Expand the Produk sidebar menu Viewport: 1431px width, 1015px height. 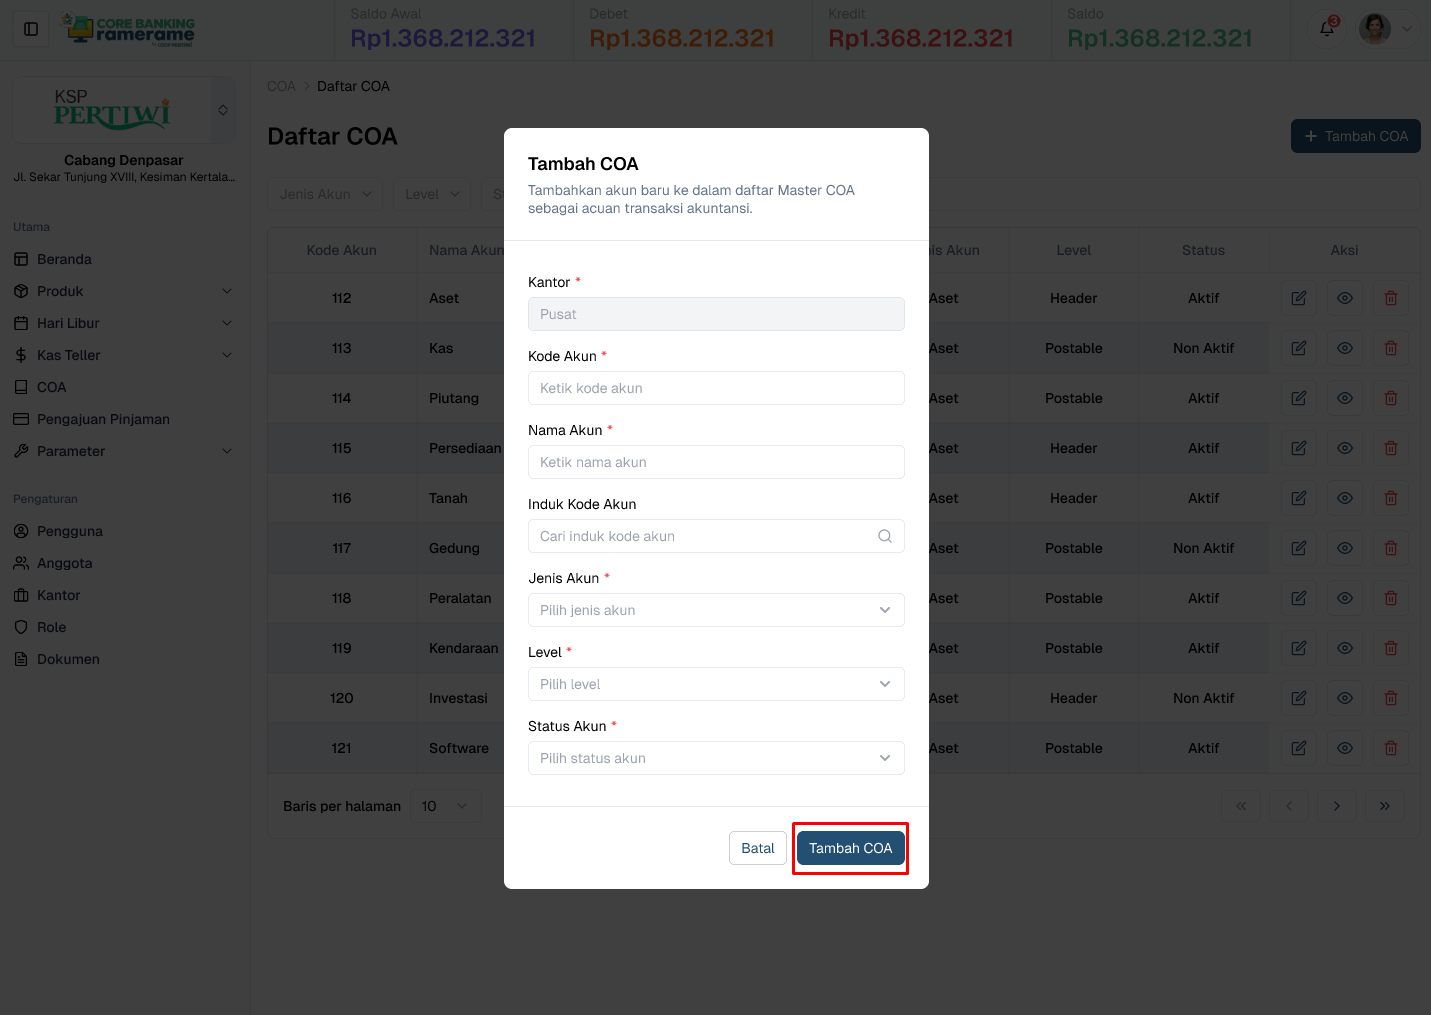[x=122, y=291]
